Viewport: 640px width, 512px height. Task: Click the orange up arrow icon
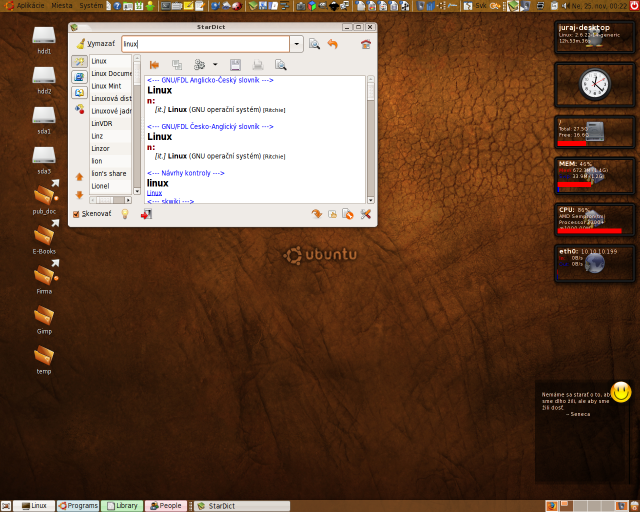79,177
